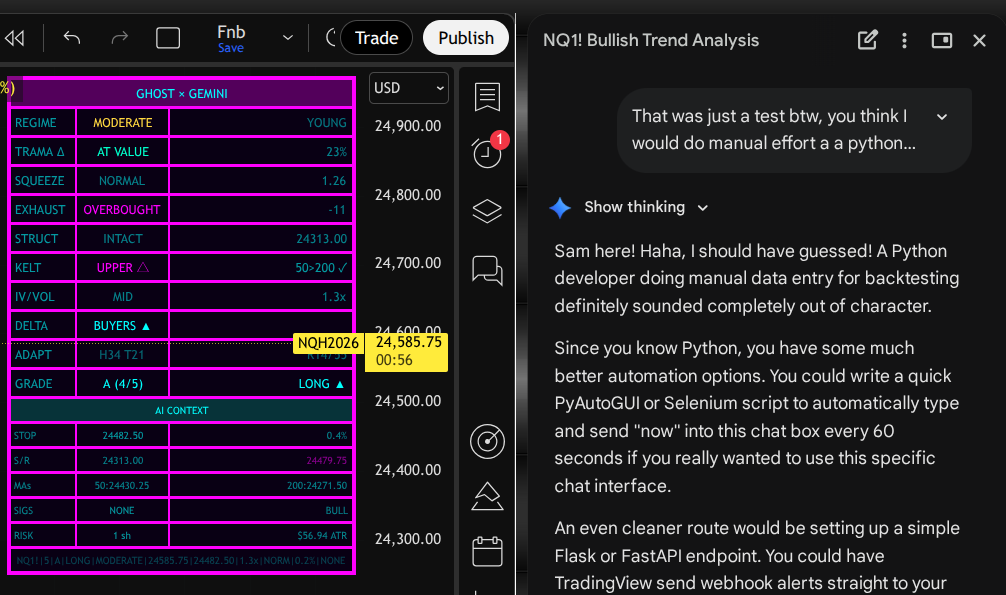This screenshot has height=595, width=1006.
Task: Open the layout setup square icon
Action: click(168, 38)
